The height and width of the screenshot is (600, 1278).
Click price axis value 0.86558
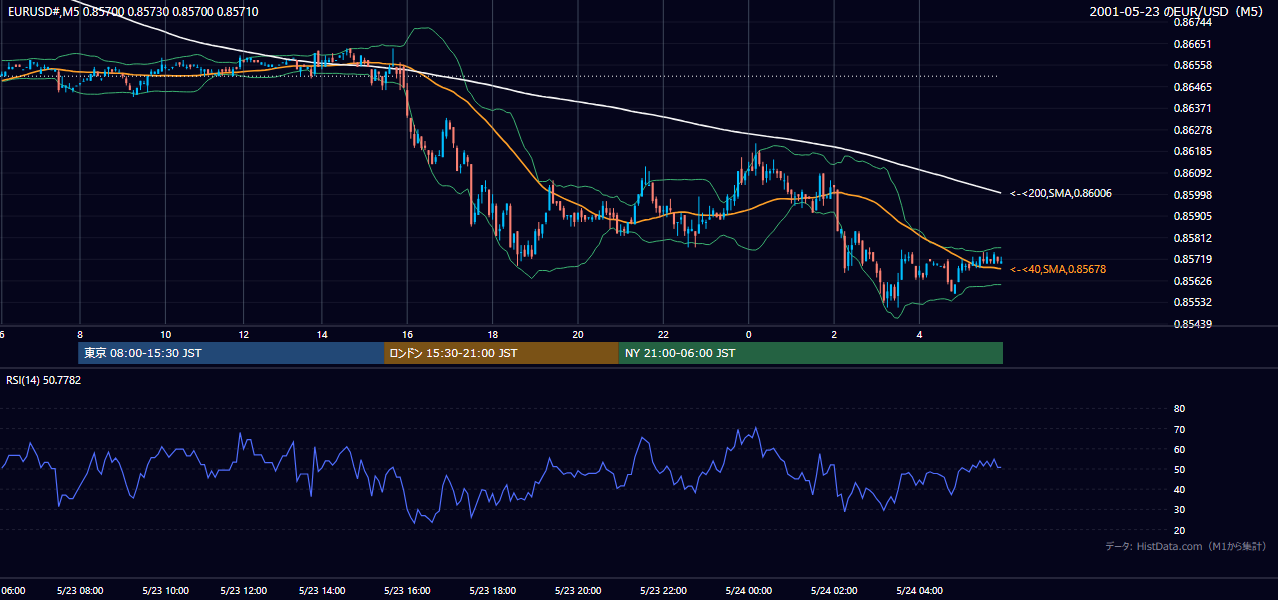[x=1192, y=65]
